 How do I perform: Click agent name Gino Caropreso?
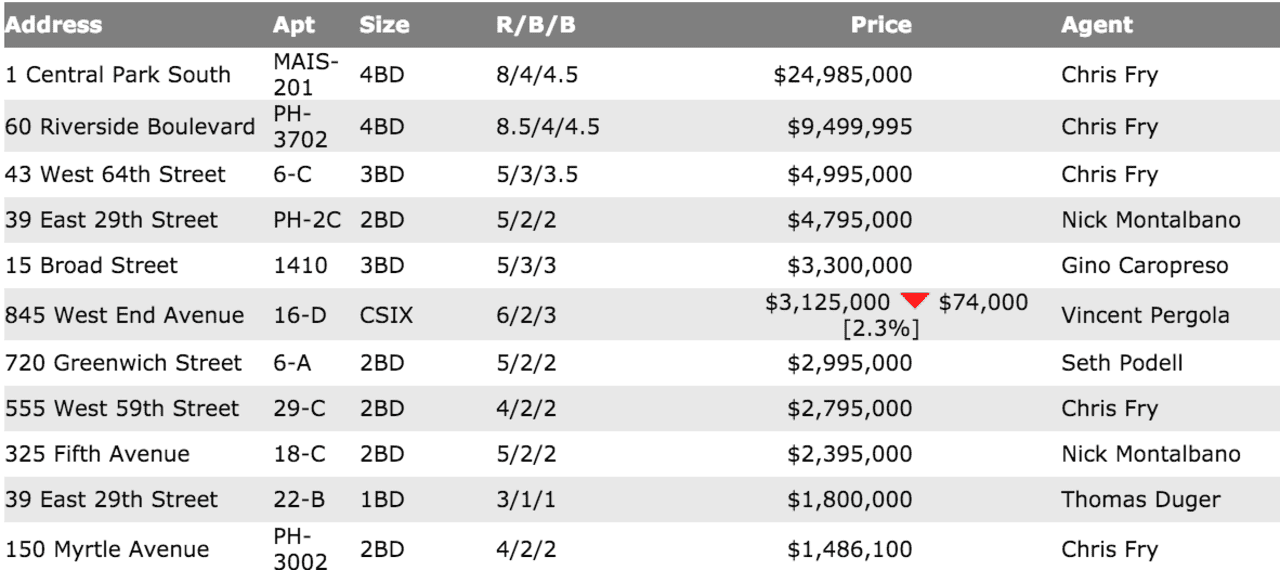tap(1145, 266)
